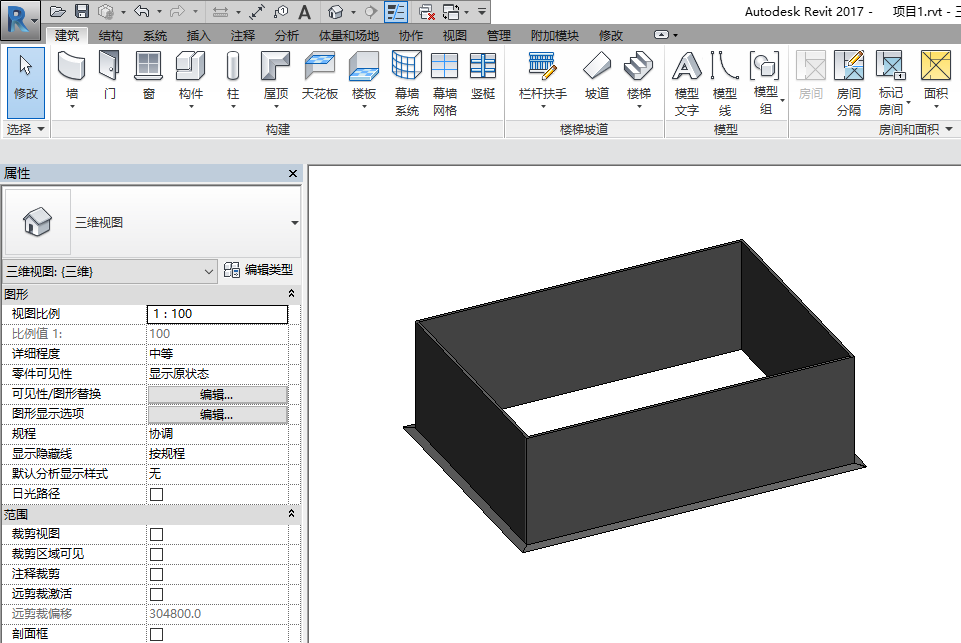The height and width of the screenshot is (643, 961).
Task: Open the Undo history dropdown arrow
Action: point(159,11)
